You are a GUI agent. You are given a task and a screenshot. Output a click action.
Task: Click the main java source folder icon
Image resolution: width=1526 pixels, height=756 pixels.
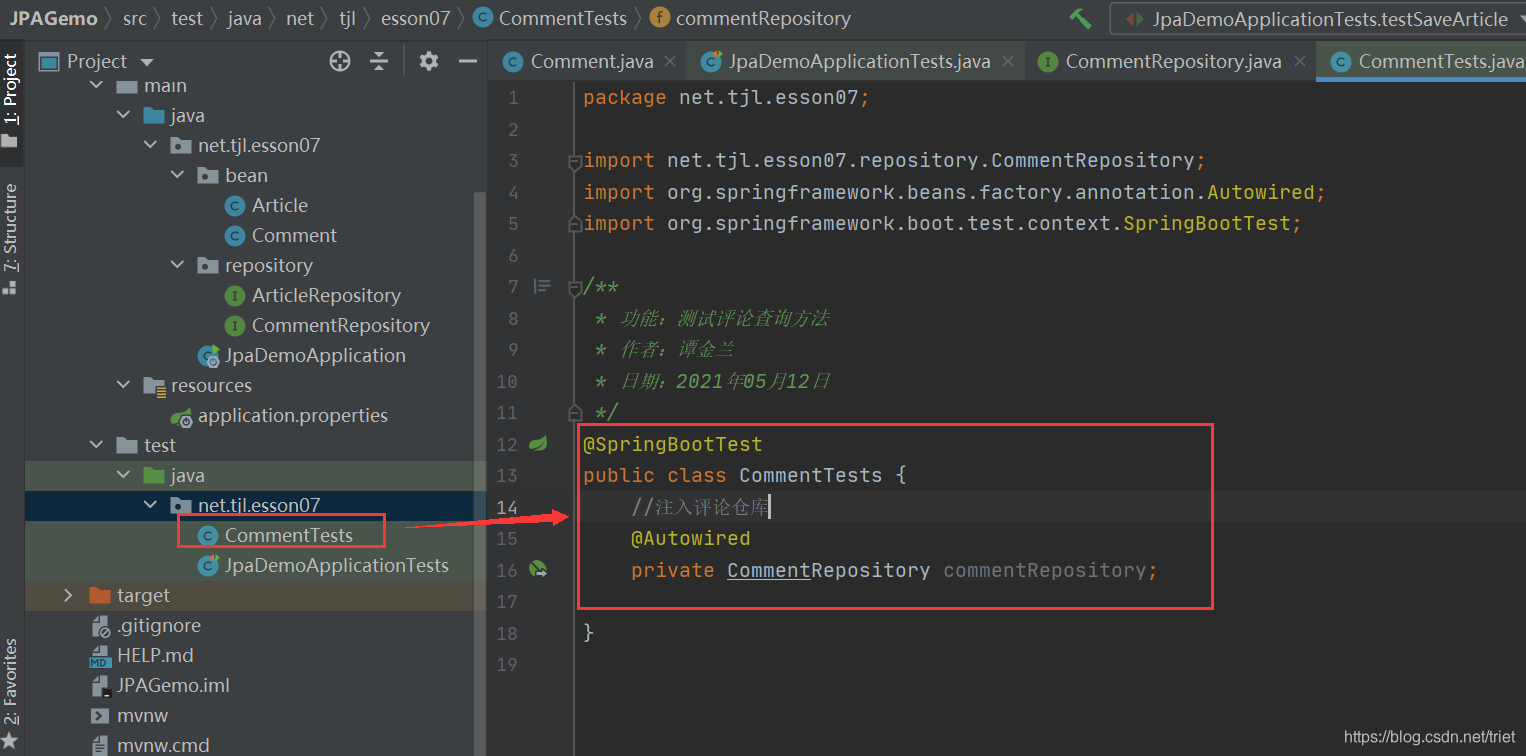pos(154,116)
